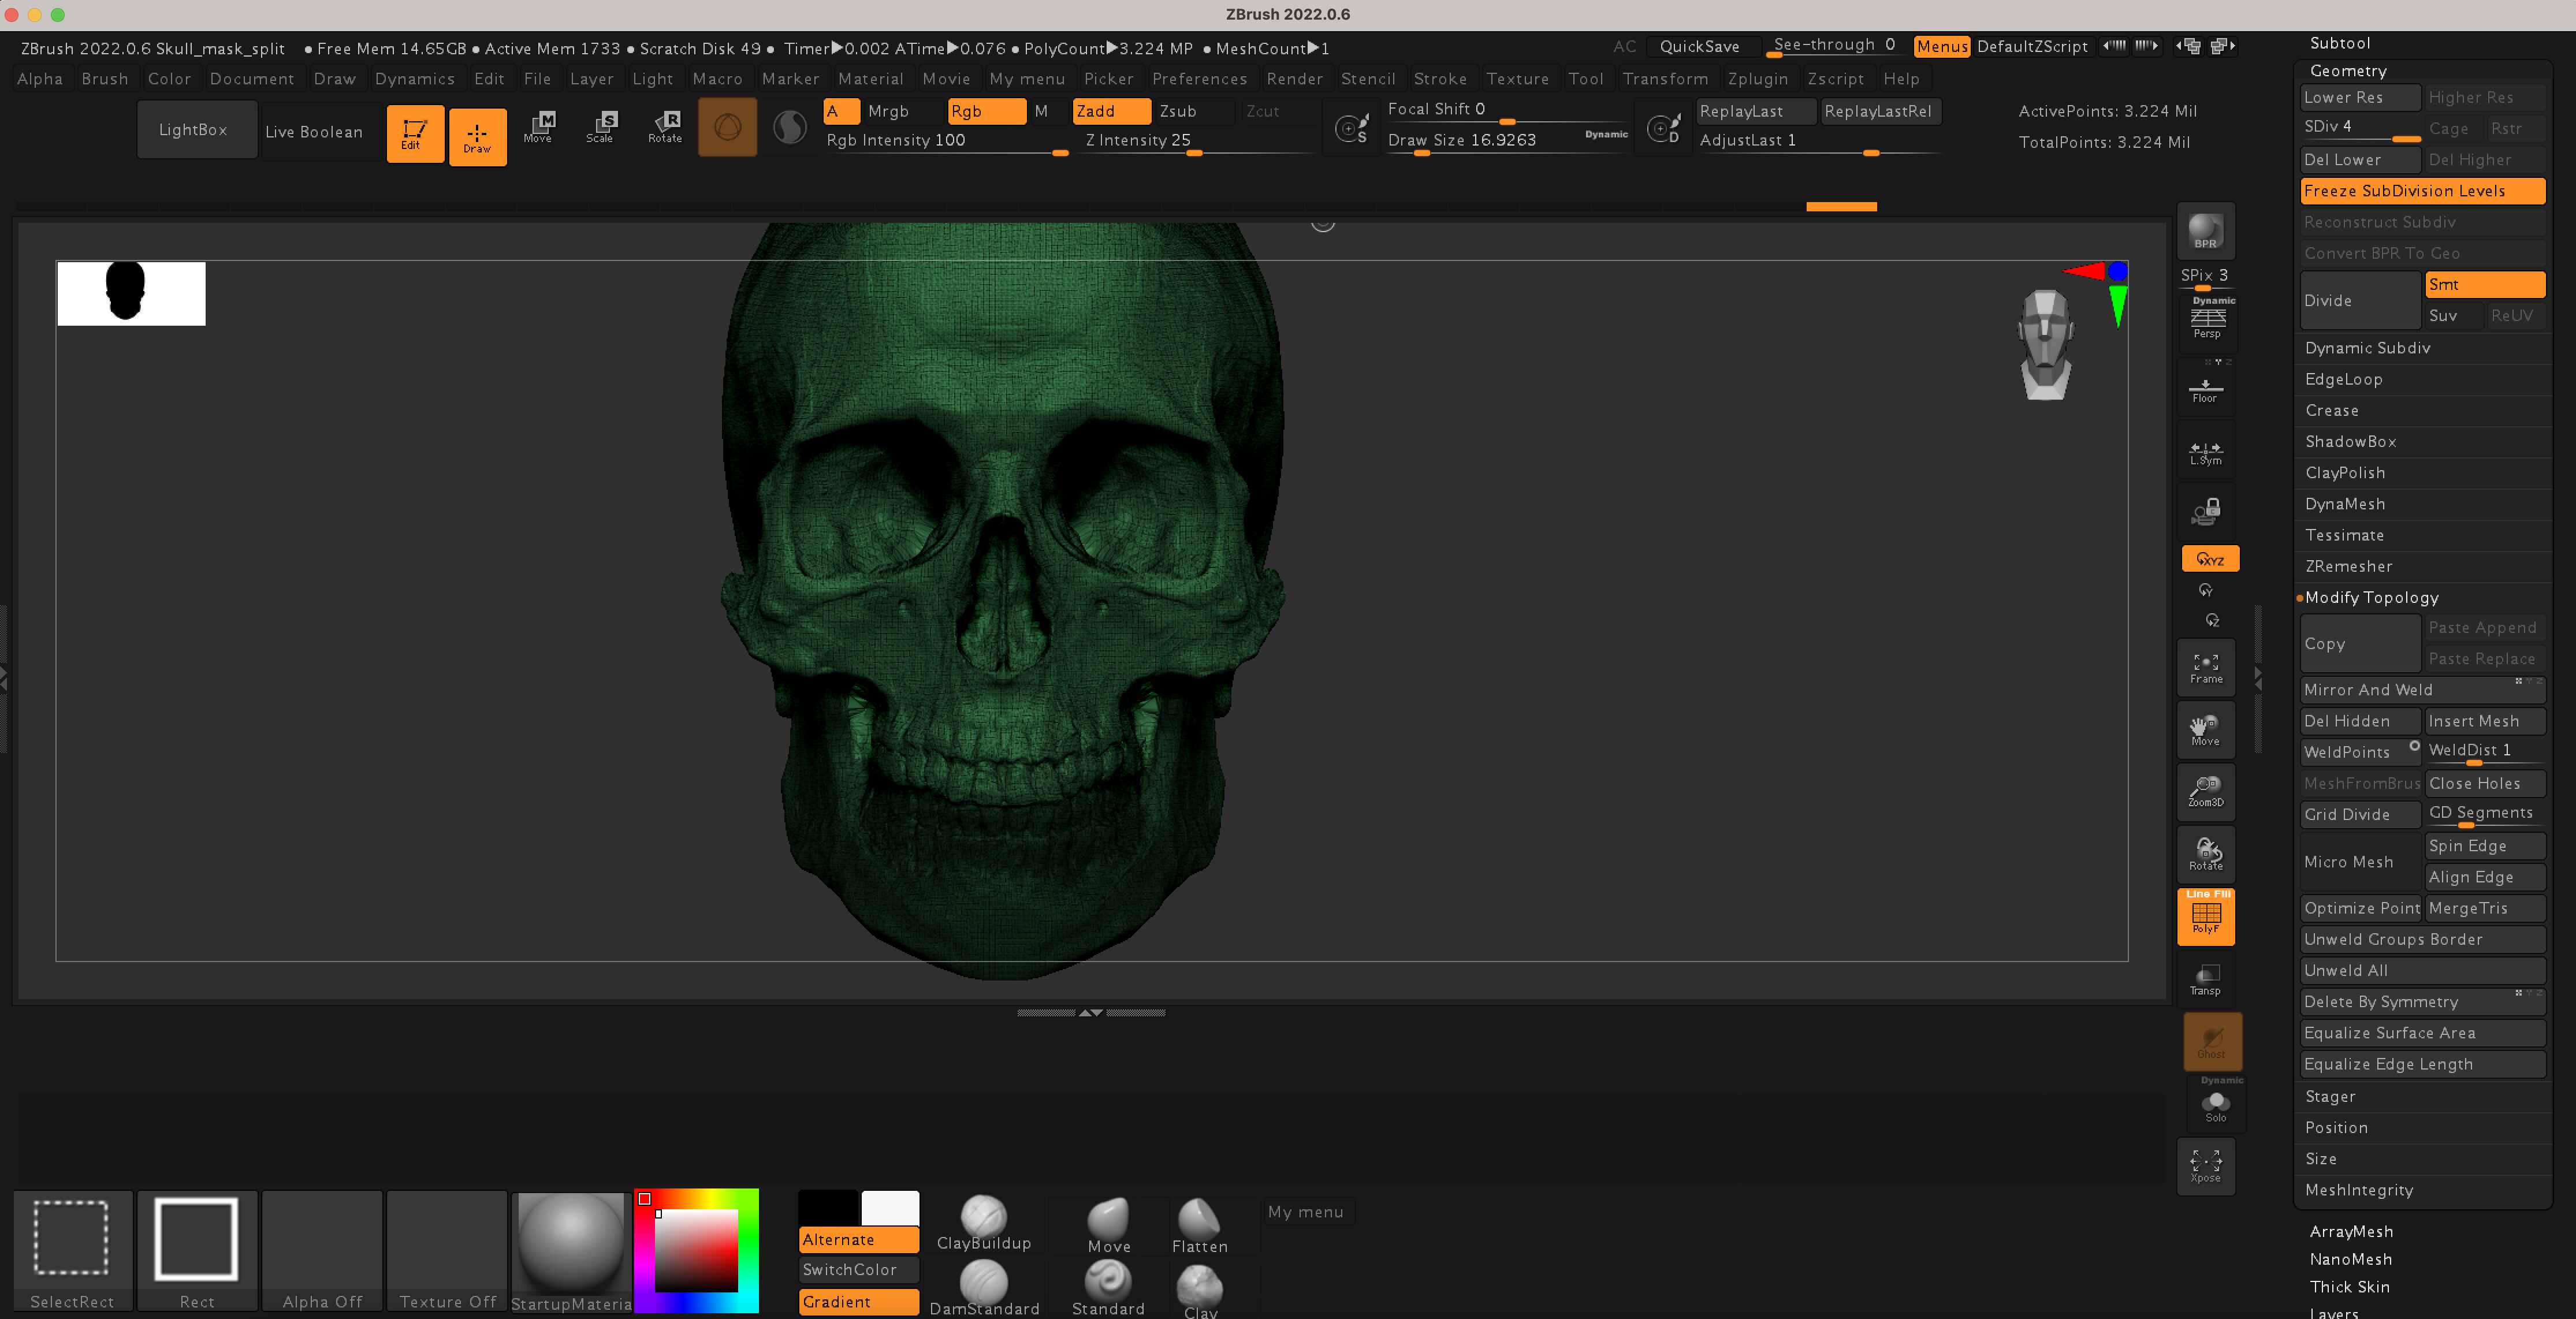Open the StartupMaterial picker
Screen dimensions: 2576x1319
coord(571,1251)
